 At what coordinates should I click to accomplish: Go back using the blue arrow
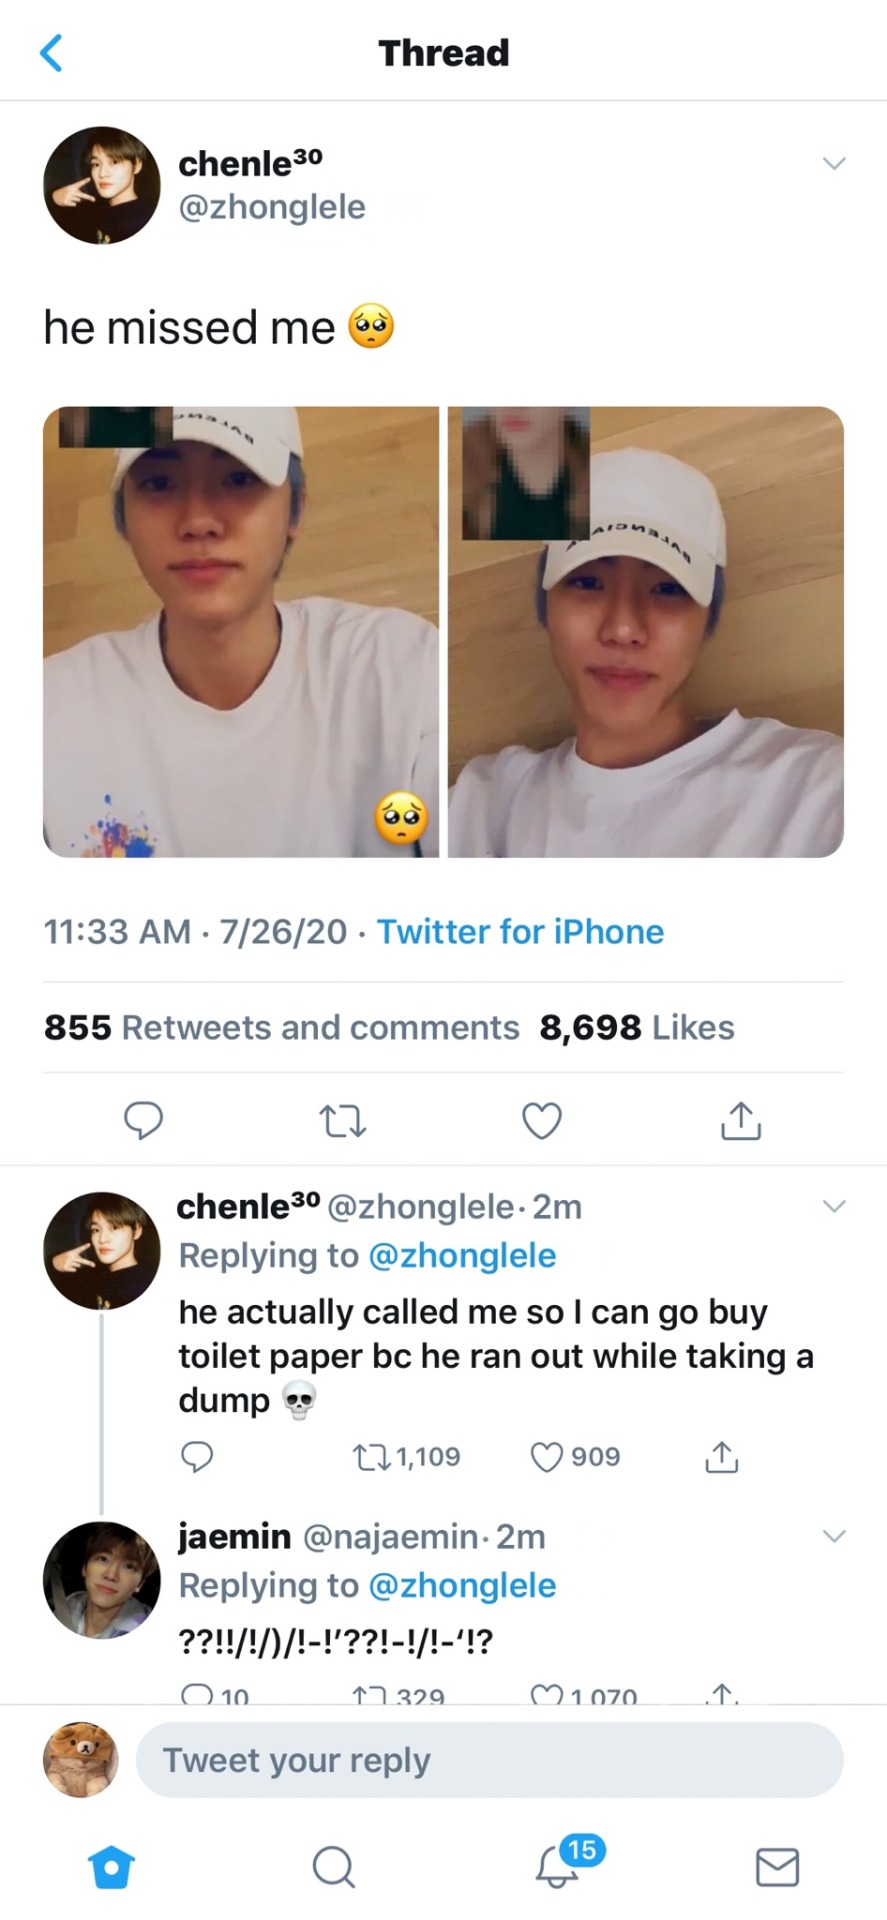51,52
